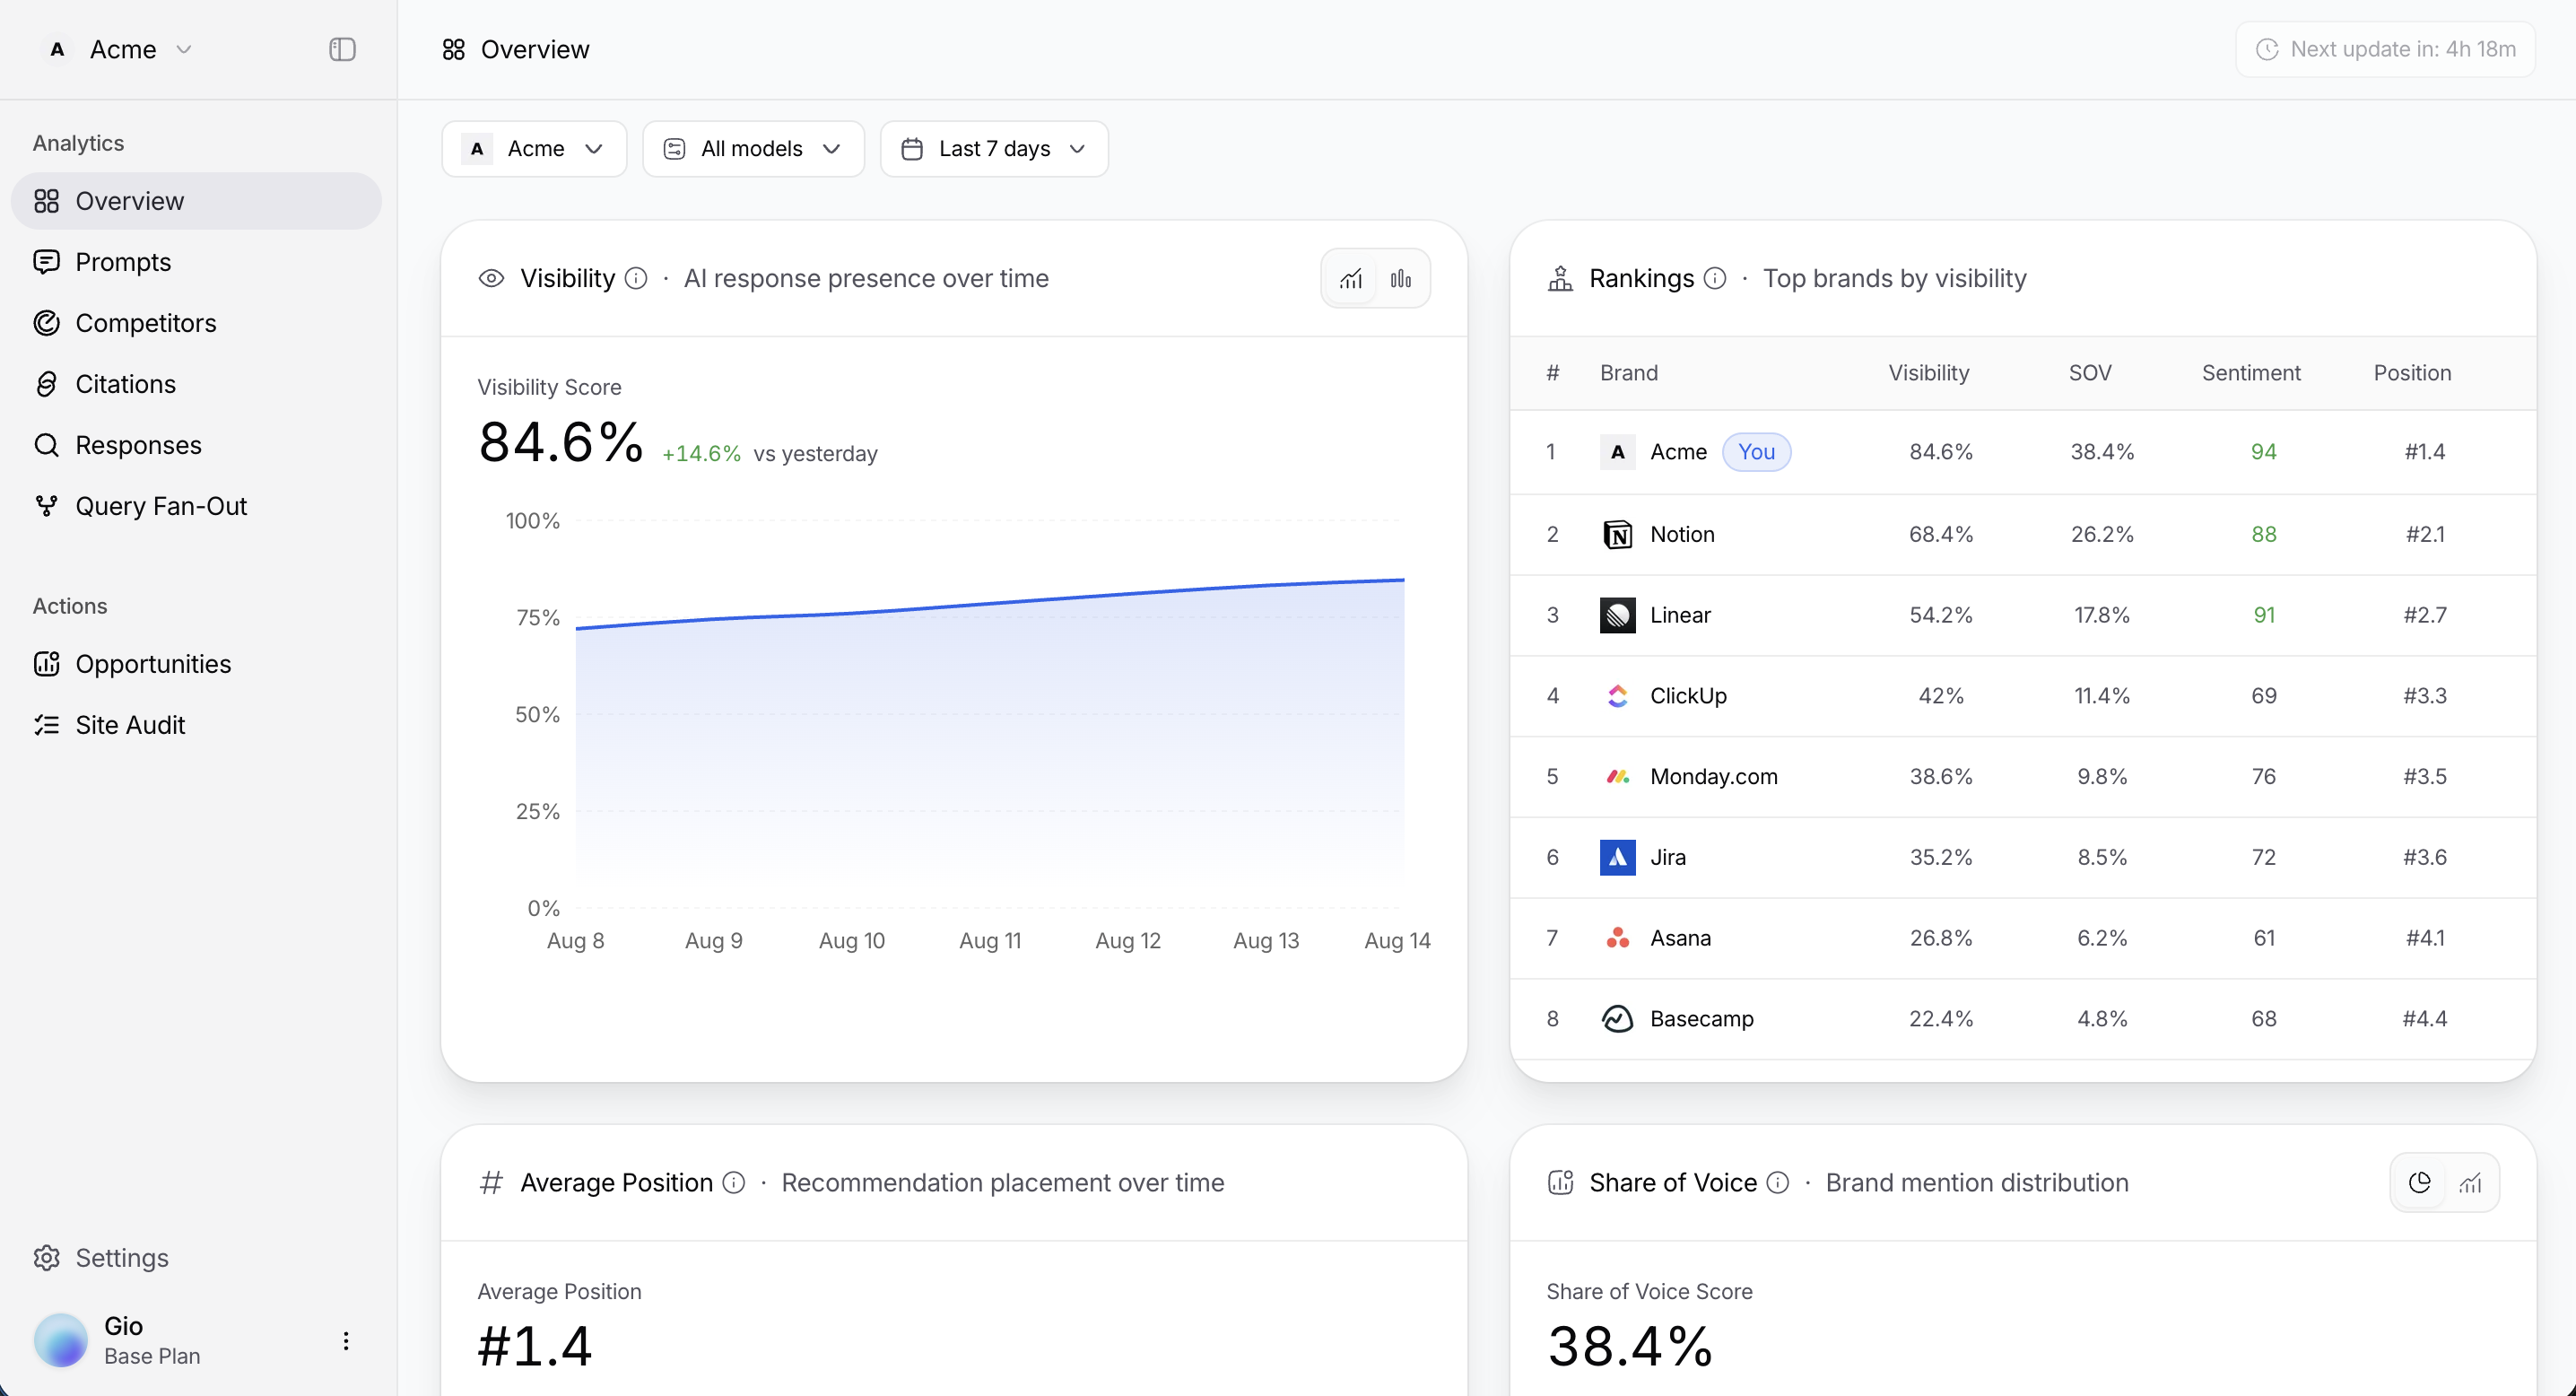Click the Site Audit checklist icon
Viewport: 2576px width, 1396px height.
coord(46,725)
